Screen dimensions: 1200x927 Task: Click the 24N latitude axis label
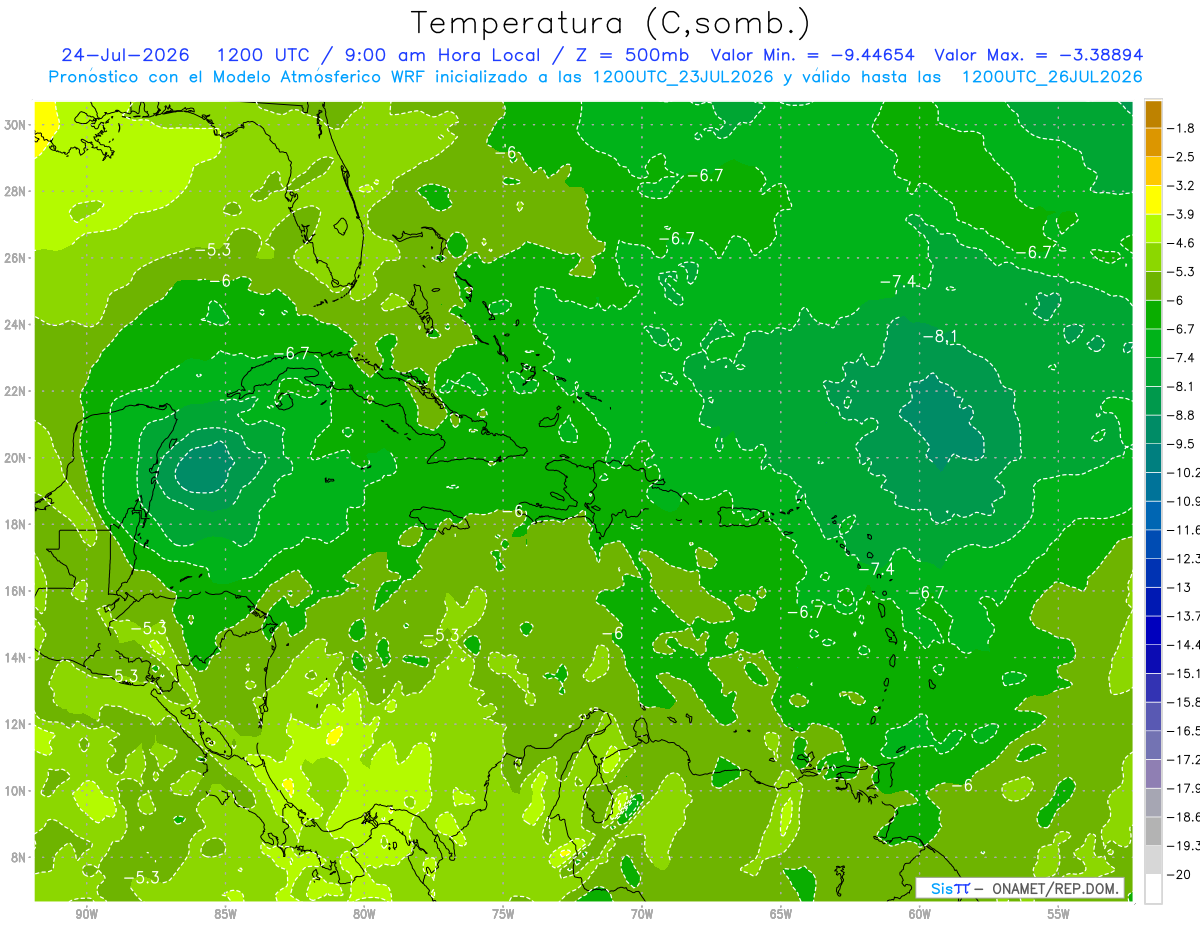point(17,325)
